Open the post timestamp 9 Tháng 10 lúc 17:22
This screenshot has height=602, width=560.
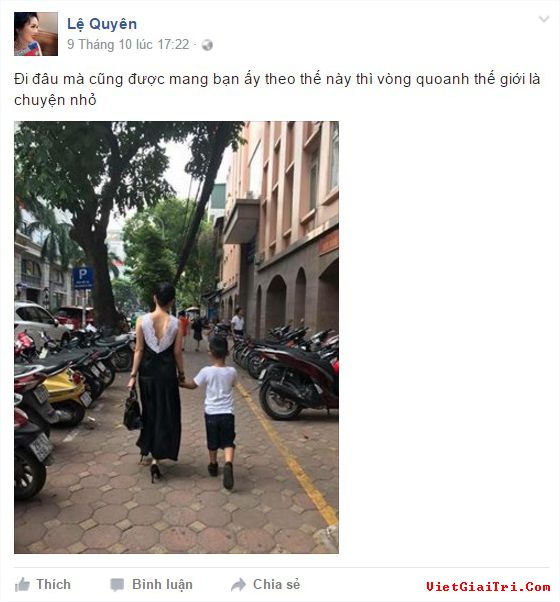128,45
